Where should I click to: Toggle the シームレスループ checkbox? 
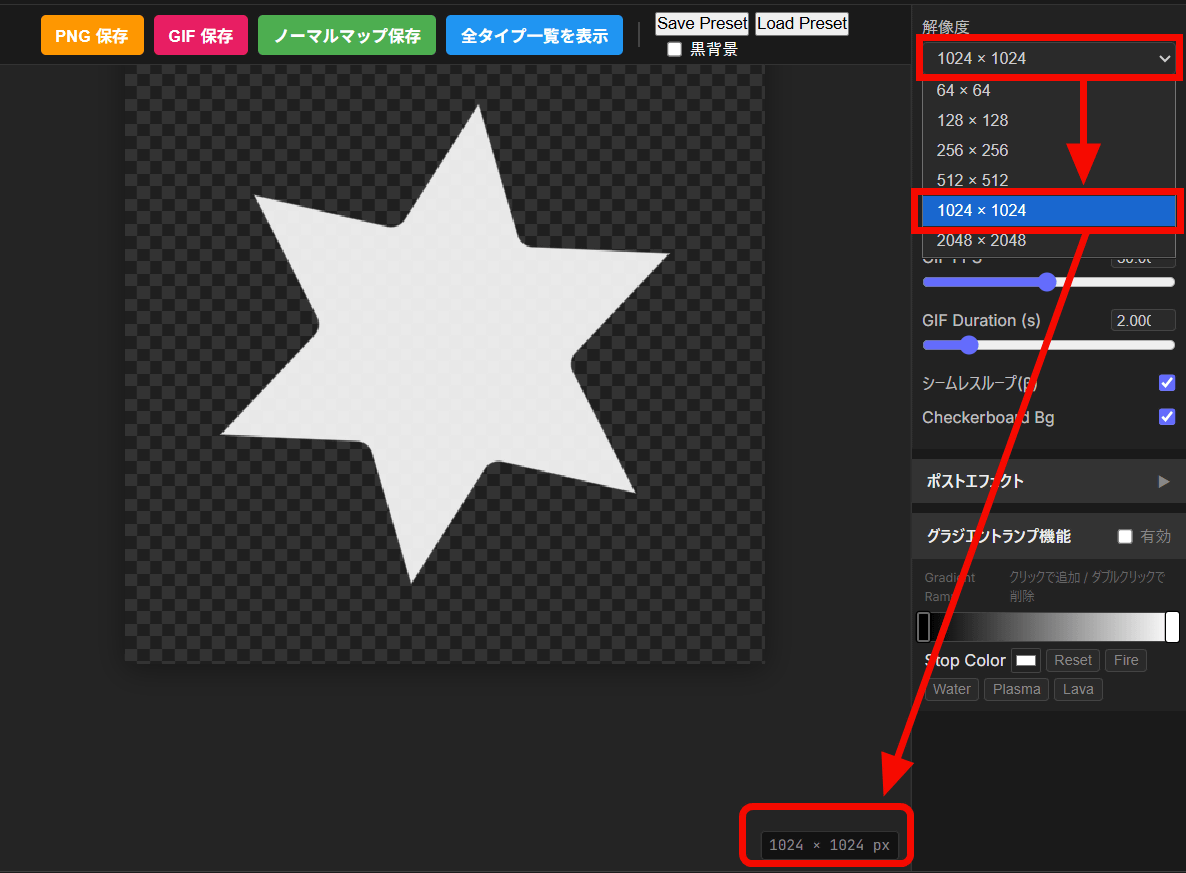click(1166, 383)
